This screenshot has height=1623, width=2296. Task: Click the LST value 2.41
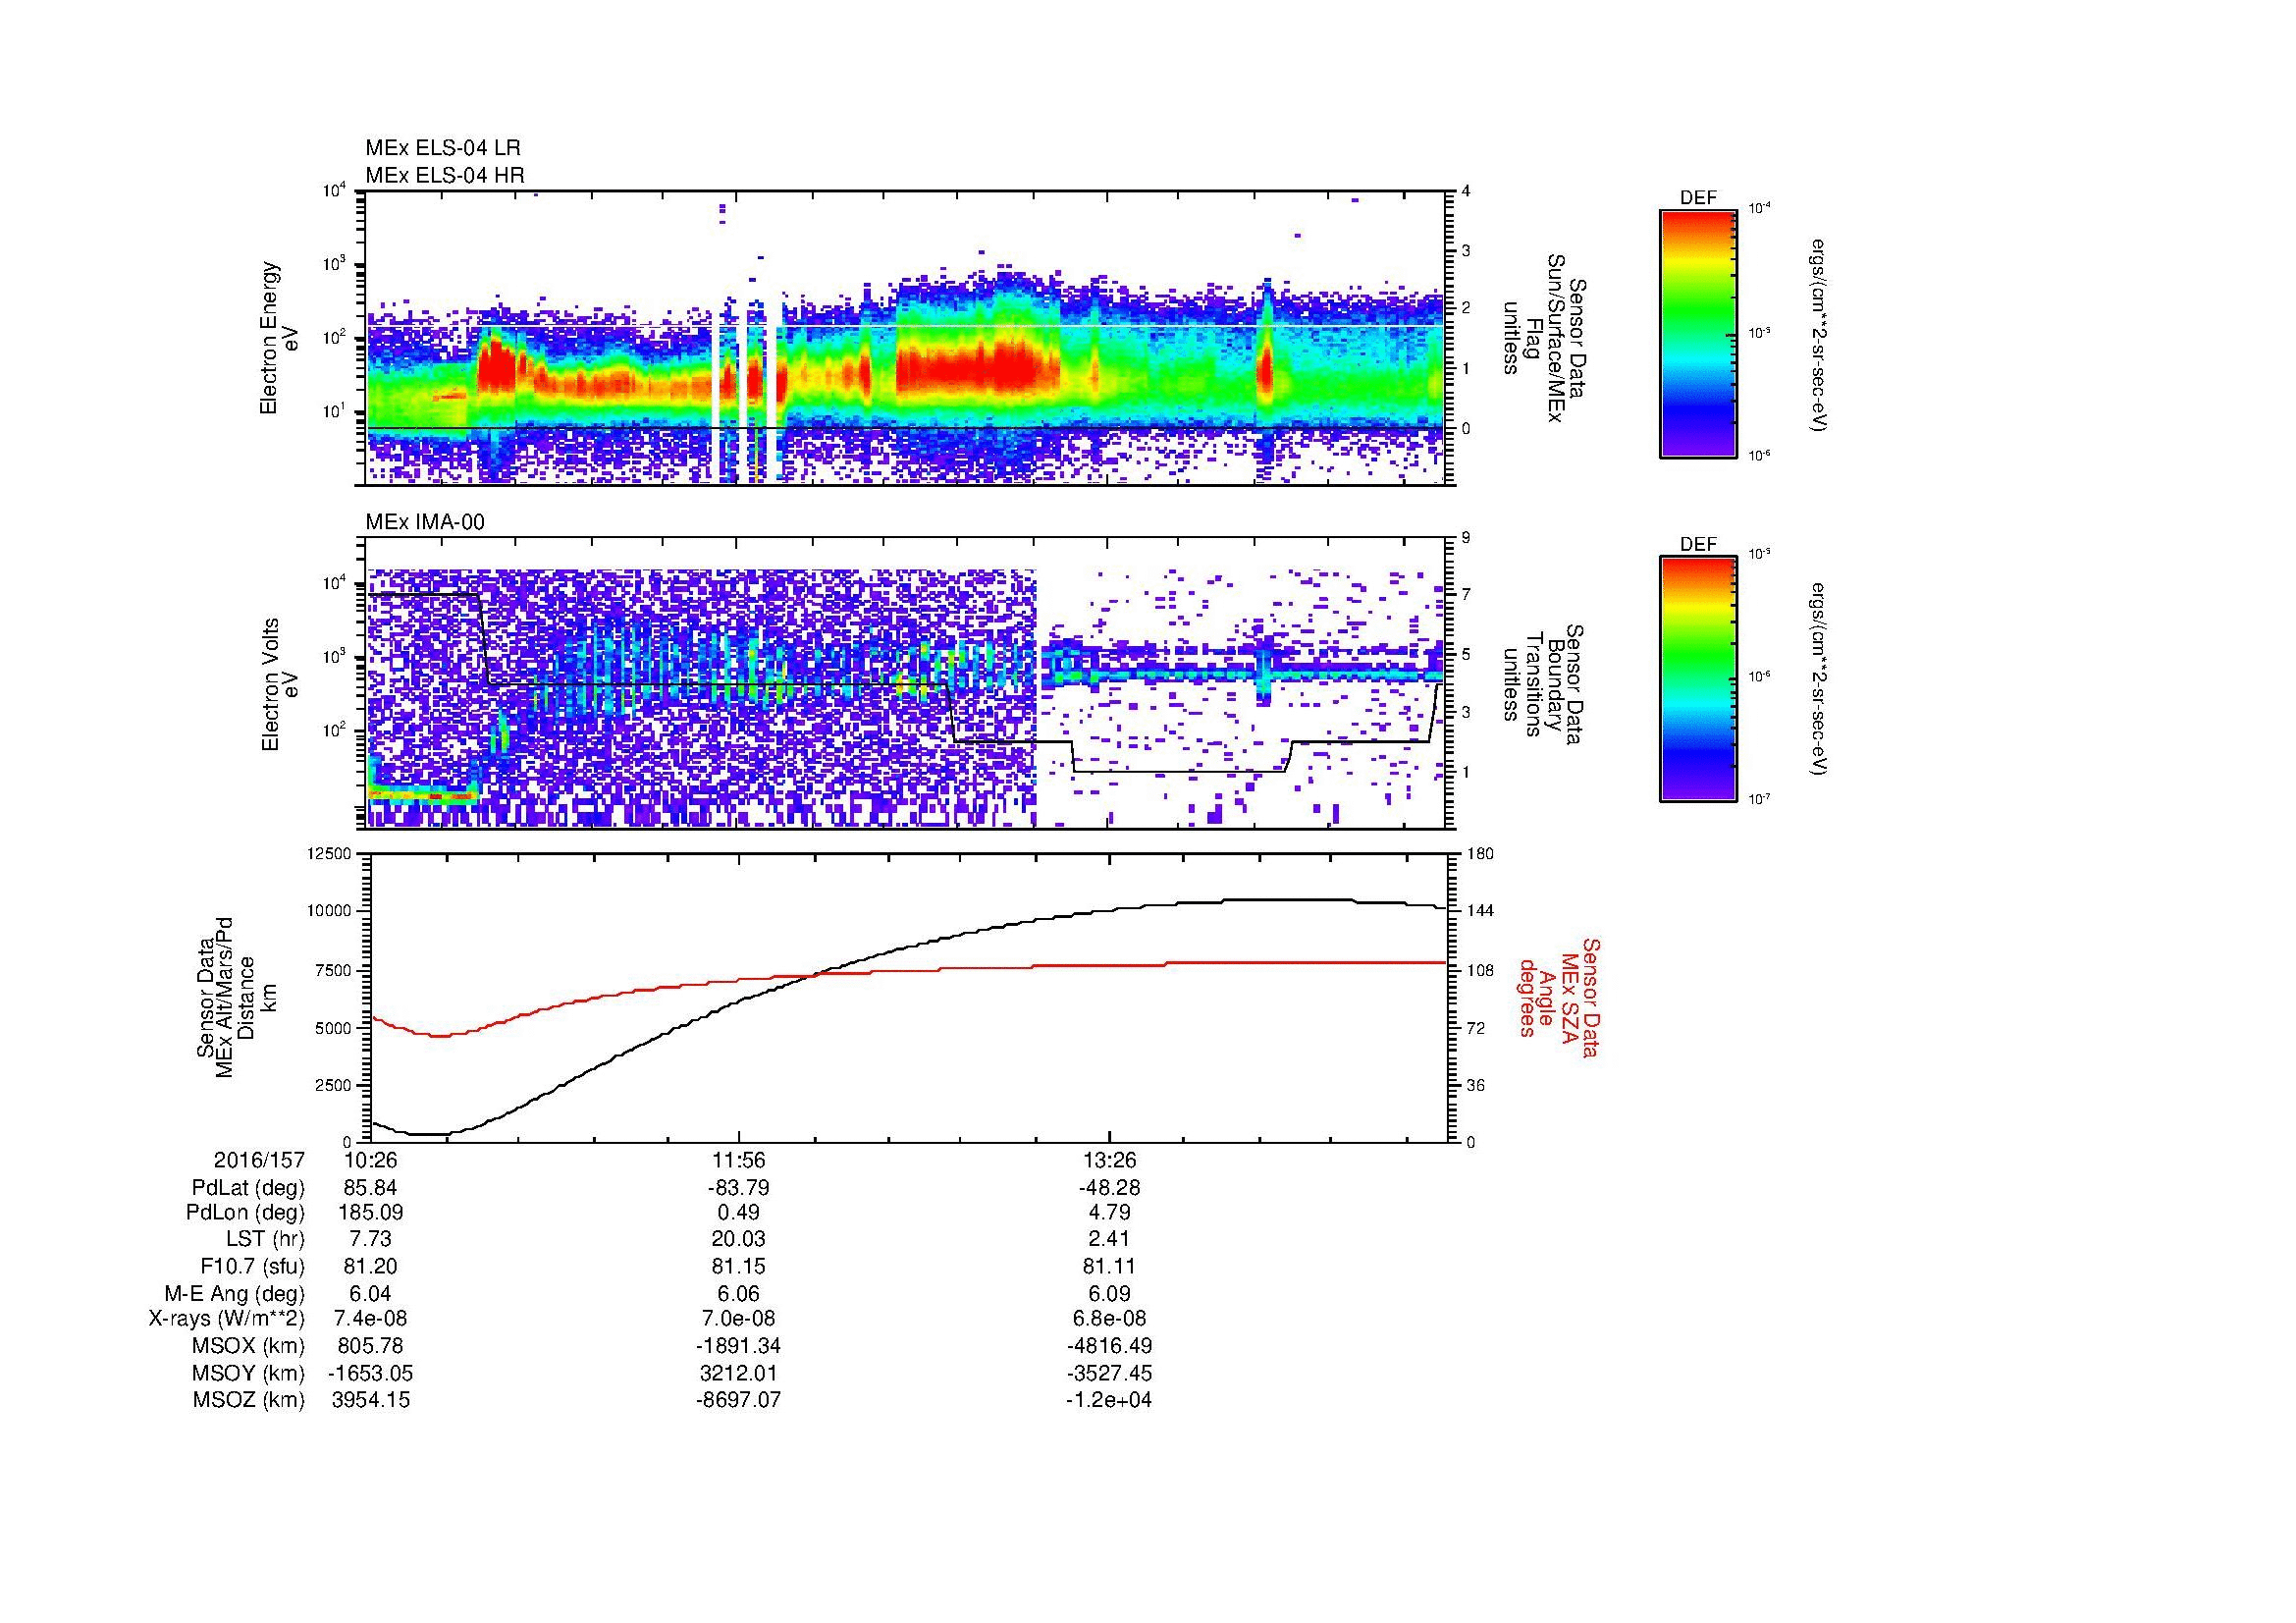click(1109, 1239)
